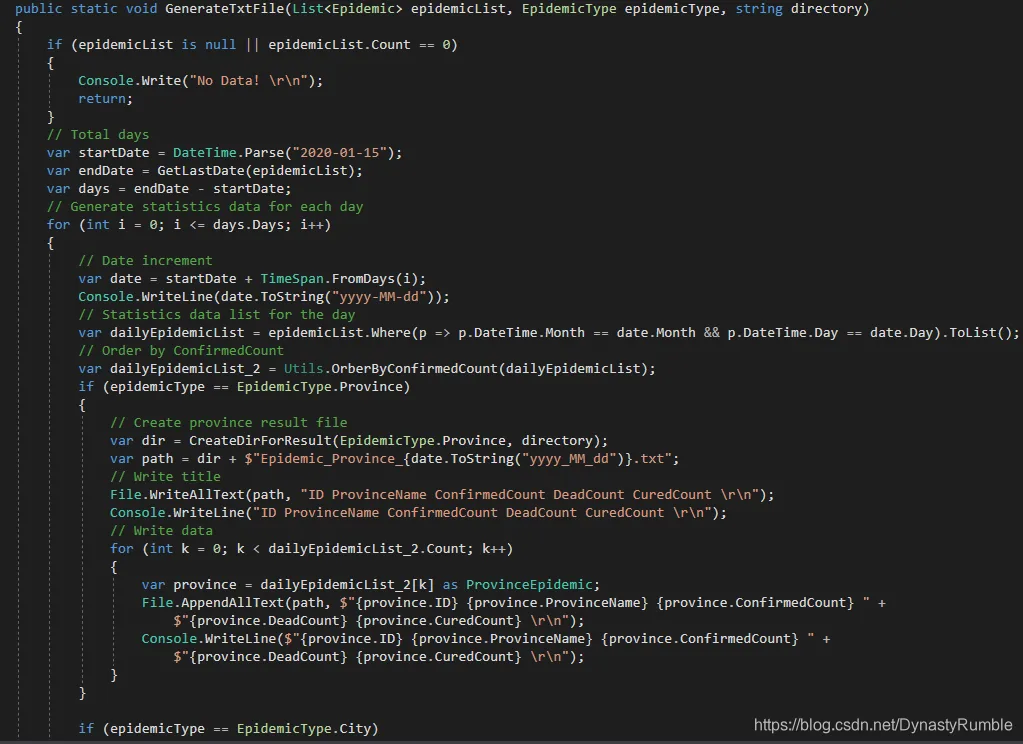Click the "var endDate" declaration
This screenshot has height=744, width=1023.
pyautogui.click(x=90, y=170)
